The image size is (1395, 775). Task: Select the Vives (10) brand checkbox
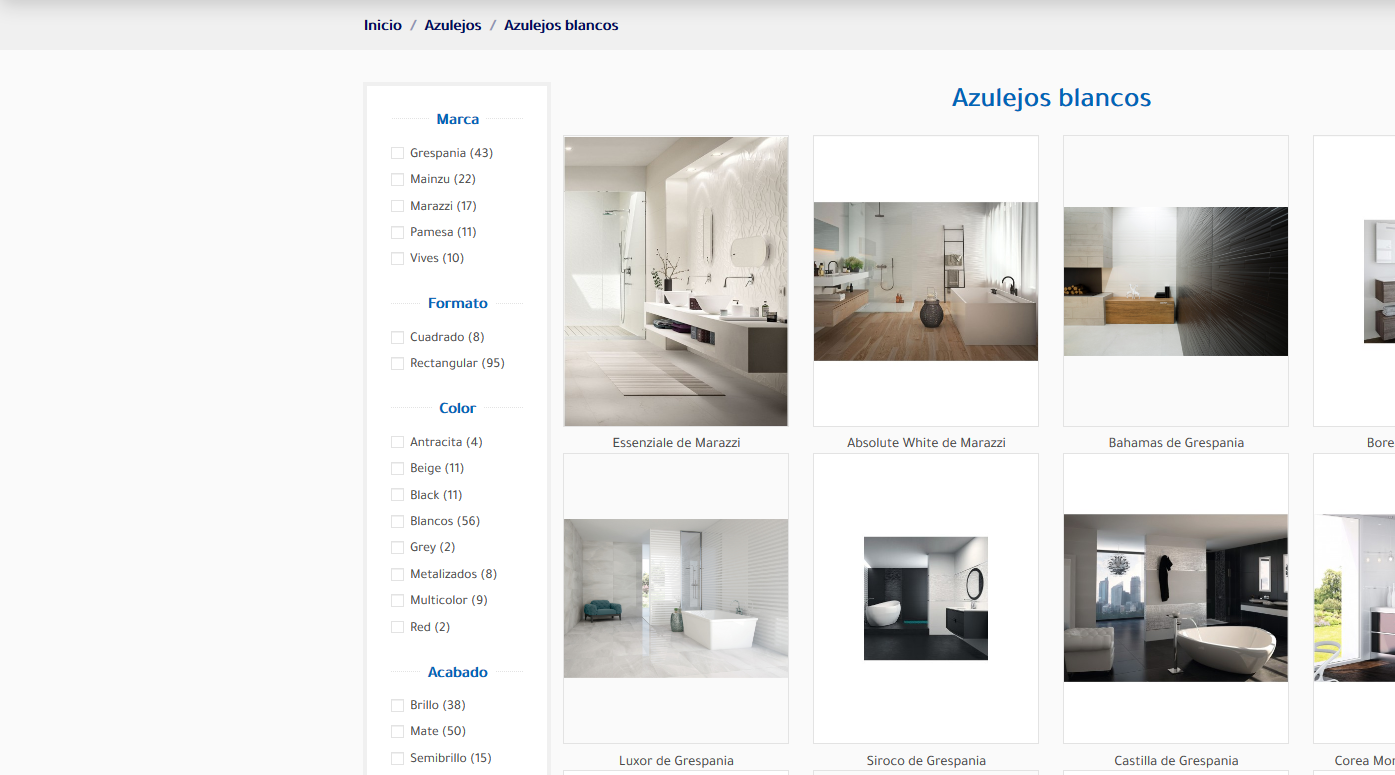(x=397, y=259)
